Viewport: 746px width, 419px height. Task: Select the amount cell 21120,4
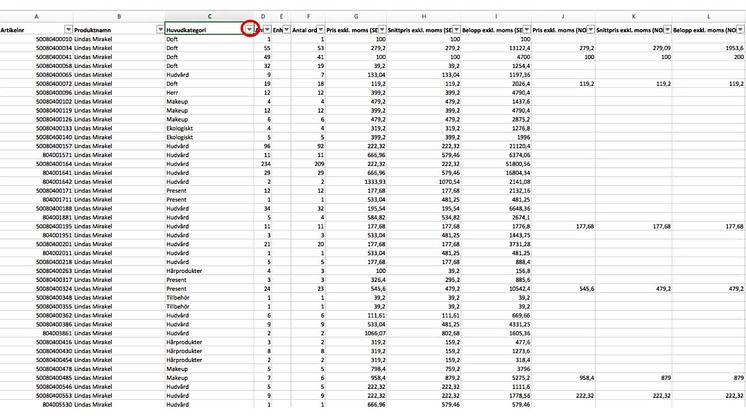(496, 146)
